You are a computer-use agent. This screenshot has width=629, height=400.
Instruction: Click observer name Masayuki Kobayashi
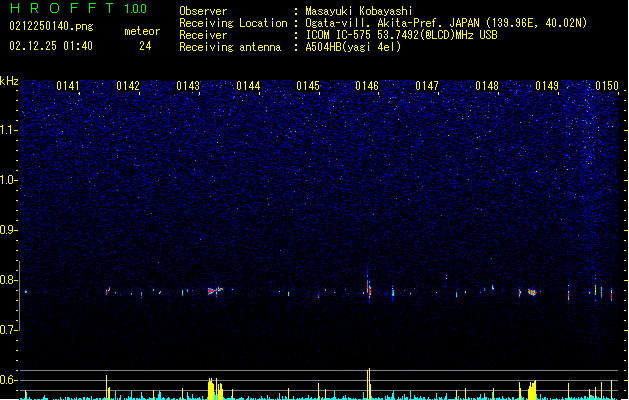coord(359,11)
